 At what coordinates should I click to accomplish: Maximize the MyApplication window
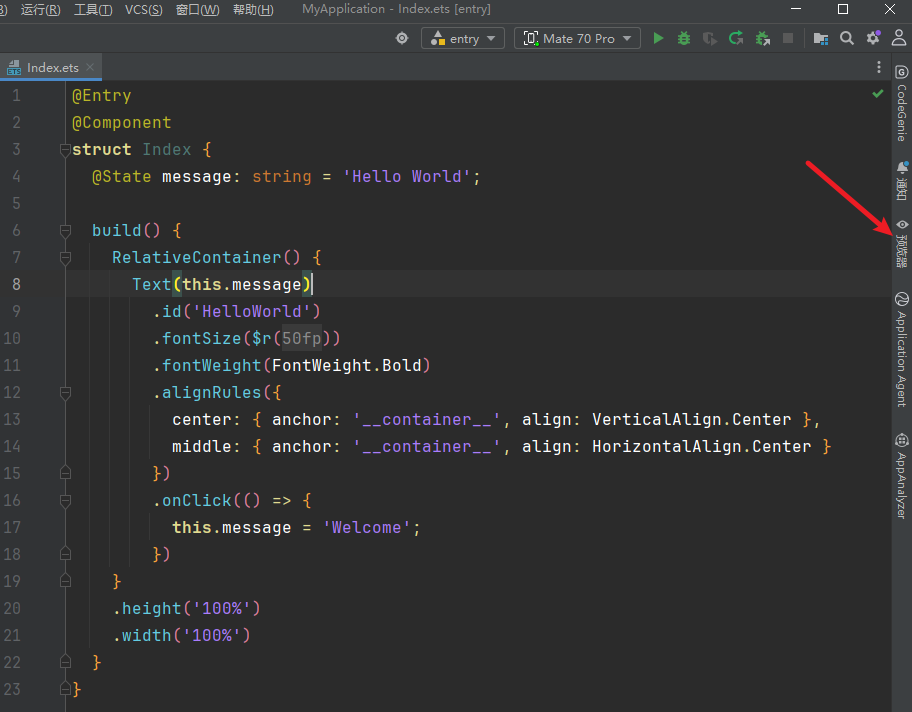pos(843,9)
